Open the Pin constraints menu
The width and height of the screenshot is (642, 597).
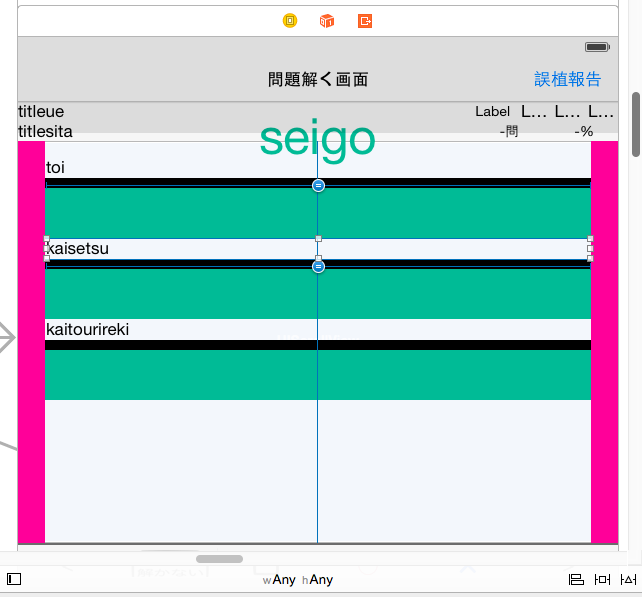pyautogui.click(x=602, y=579)
